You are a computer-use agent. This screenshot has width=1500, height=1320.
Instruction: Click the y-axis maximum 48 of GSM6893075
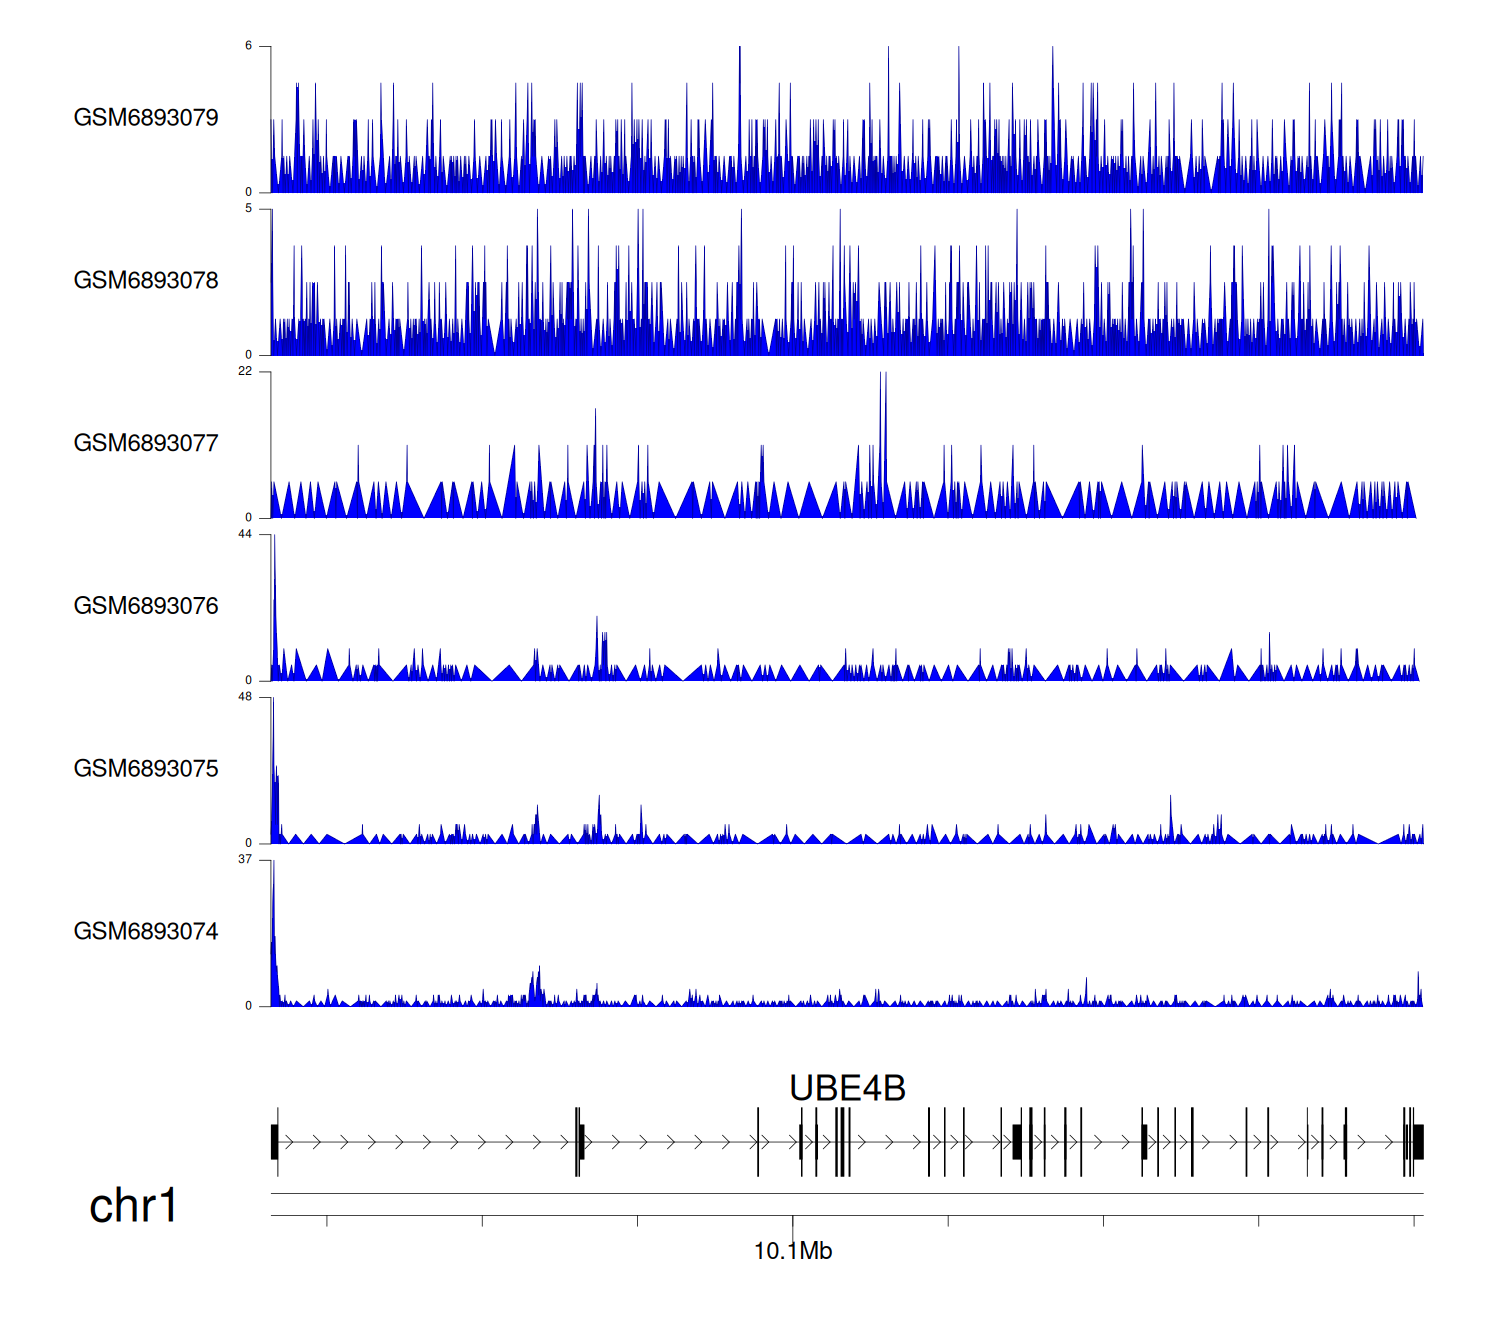tap(245, 697)
